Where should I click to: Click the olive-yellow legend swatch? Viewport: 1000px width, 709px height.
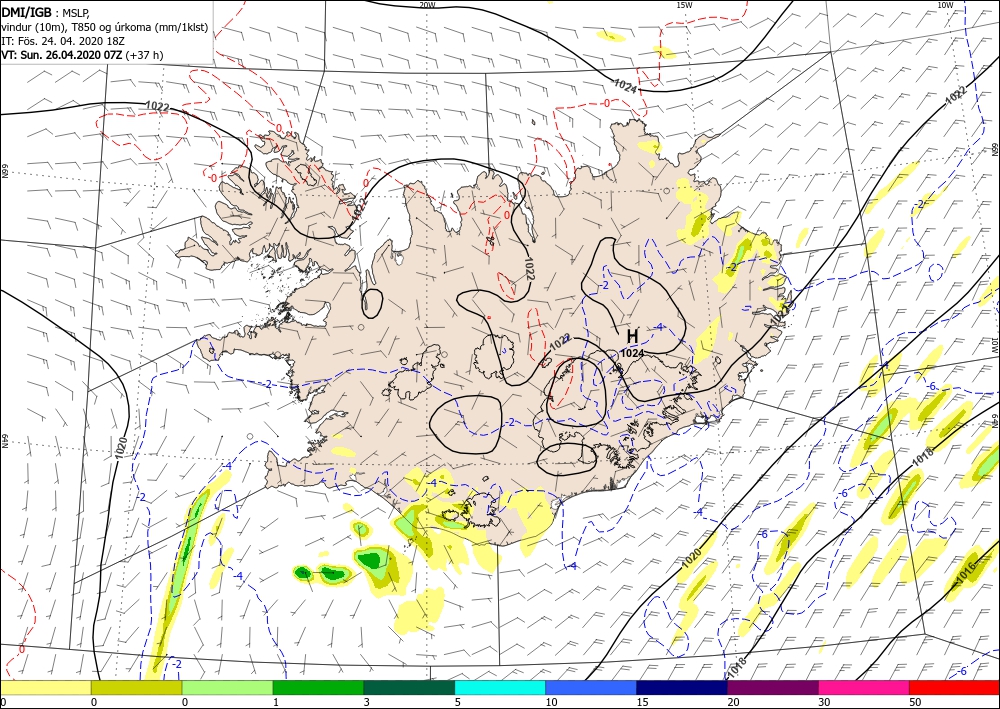pos(136,688)
